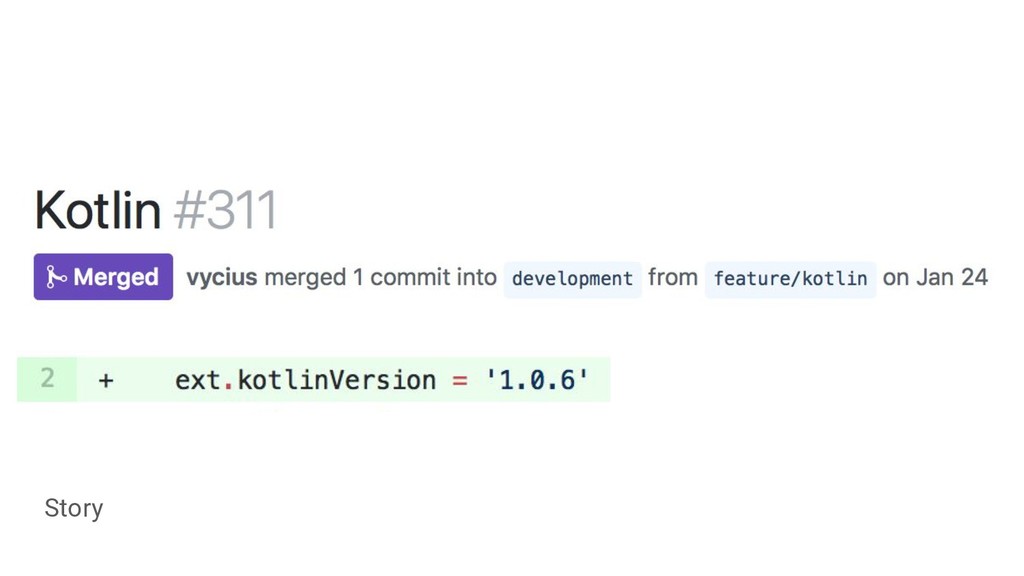
Task: Click the Jan 24 merge date
Action: tap(952, 278)
